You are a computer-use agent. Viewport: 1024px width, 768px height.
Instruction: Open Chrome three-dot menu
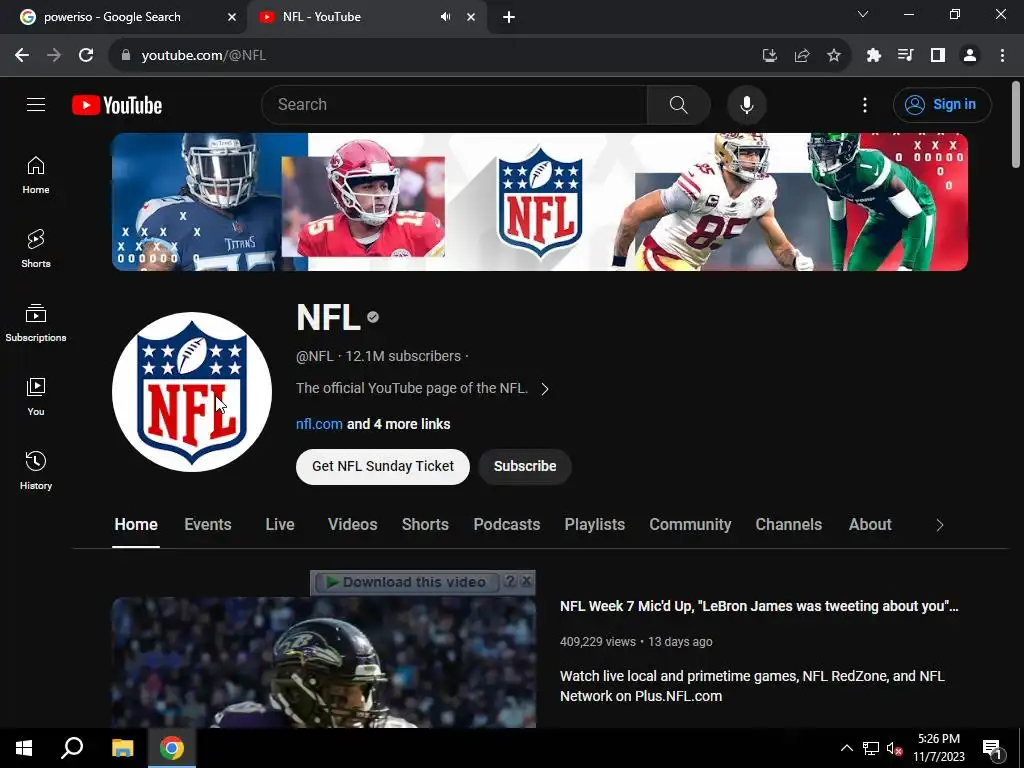pos(1002,56)
